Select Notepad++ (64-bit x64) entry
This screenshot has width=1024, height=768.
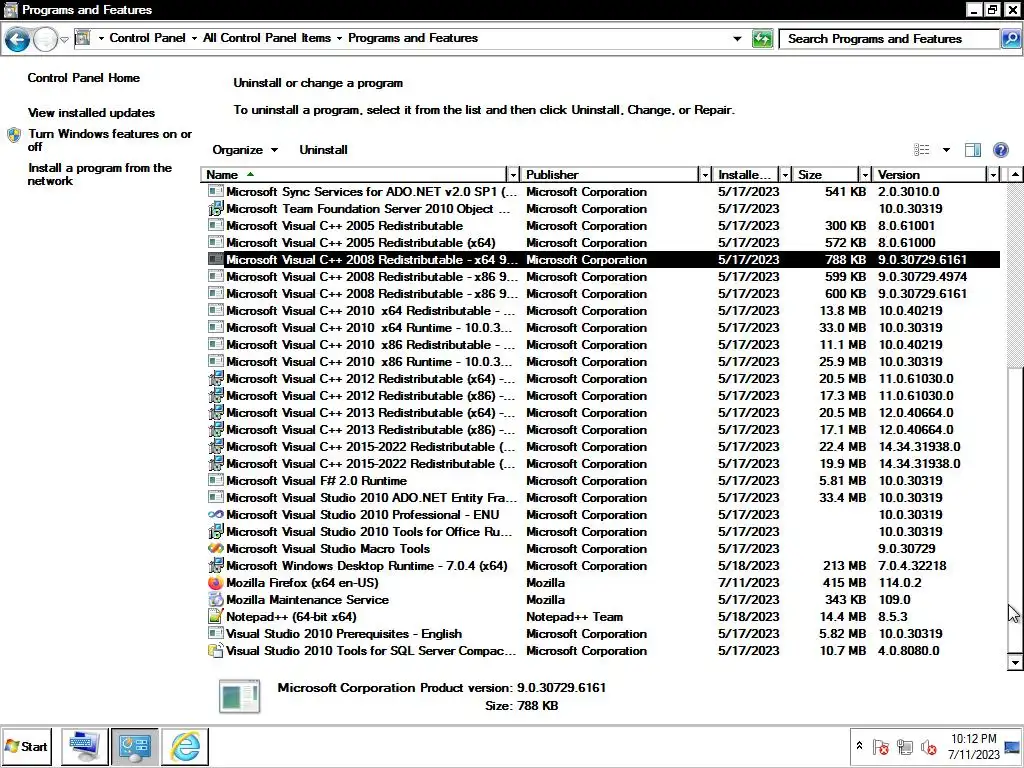pyautogui.click(x=601, y=616)
